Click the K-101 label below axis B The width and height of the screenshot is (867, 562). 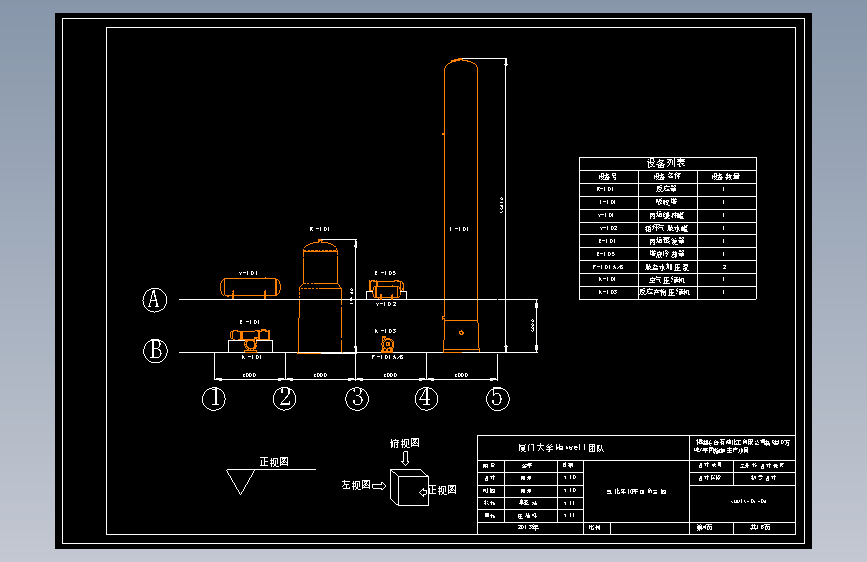[x=252, y=357]
